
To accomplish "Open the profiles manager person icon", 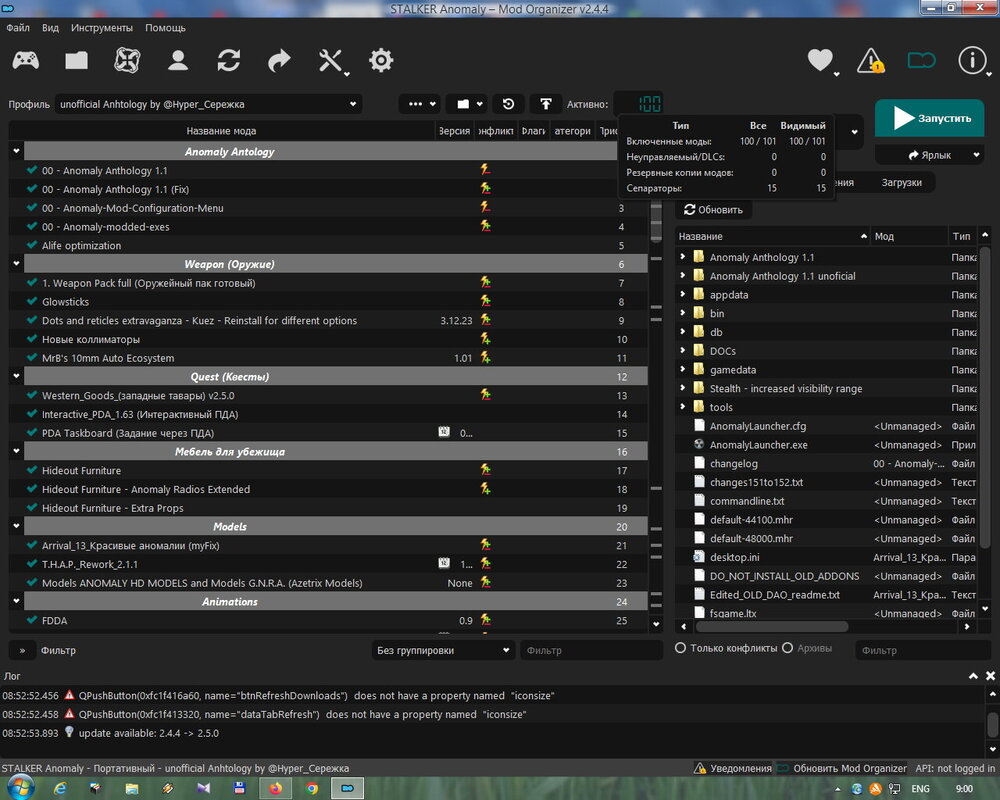I will [x=178, y=61].
